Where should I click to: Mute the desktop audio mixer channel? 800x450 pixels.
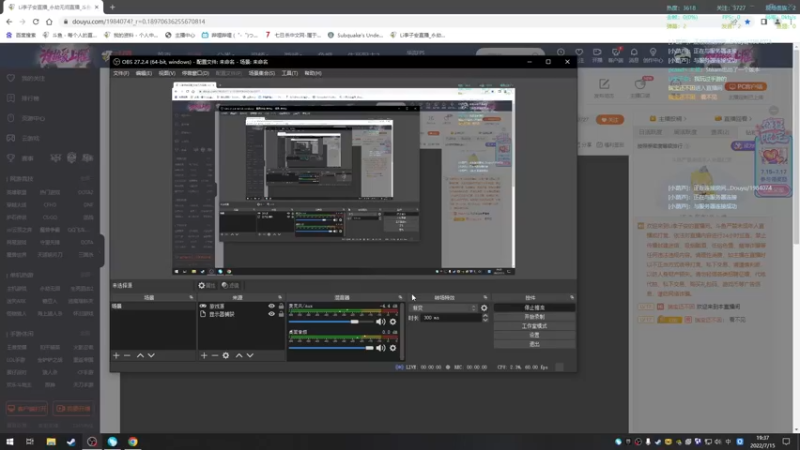[x=381, y=348]
